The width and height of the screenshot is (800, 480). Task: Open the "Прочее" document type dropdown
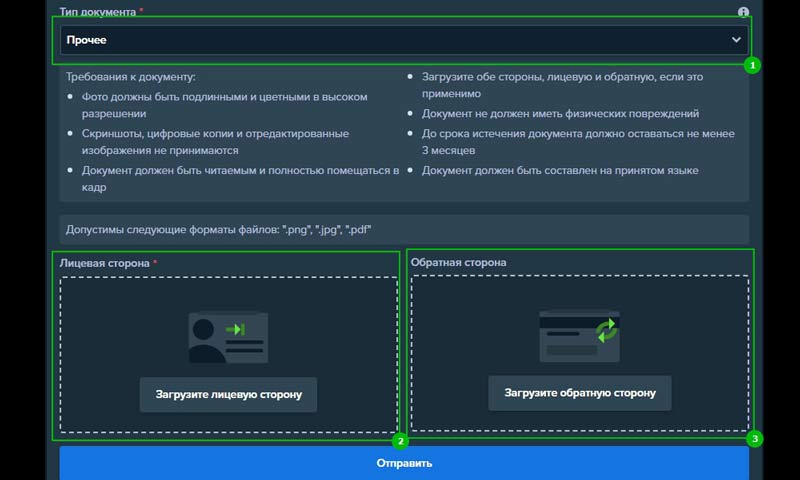click(x=400, y=40)
